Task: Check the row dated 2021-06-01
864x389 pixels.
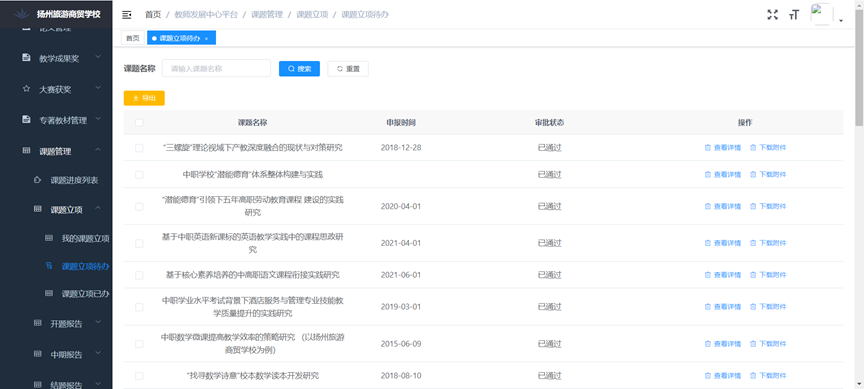Action: (x=139, y=275)
